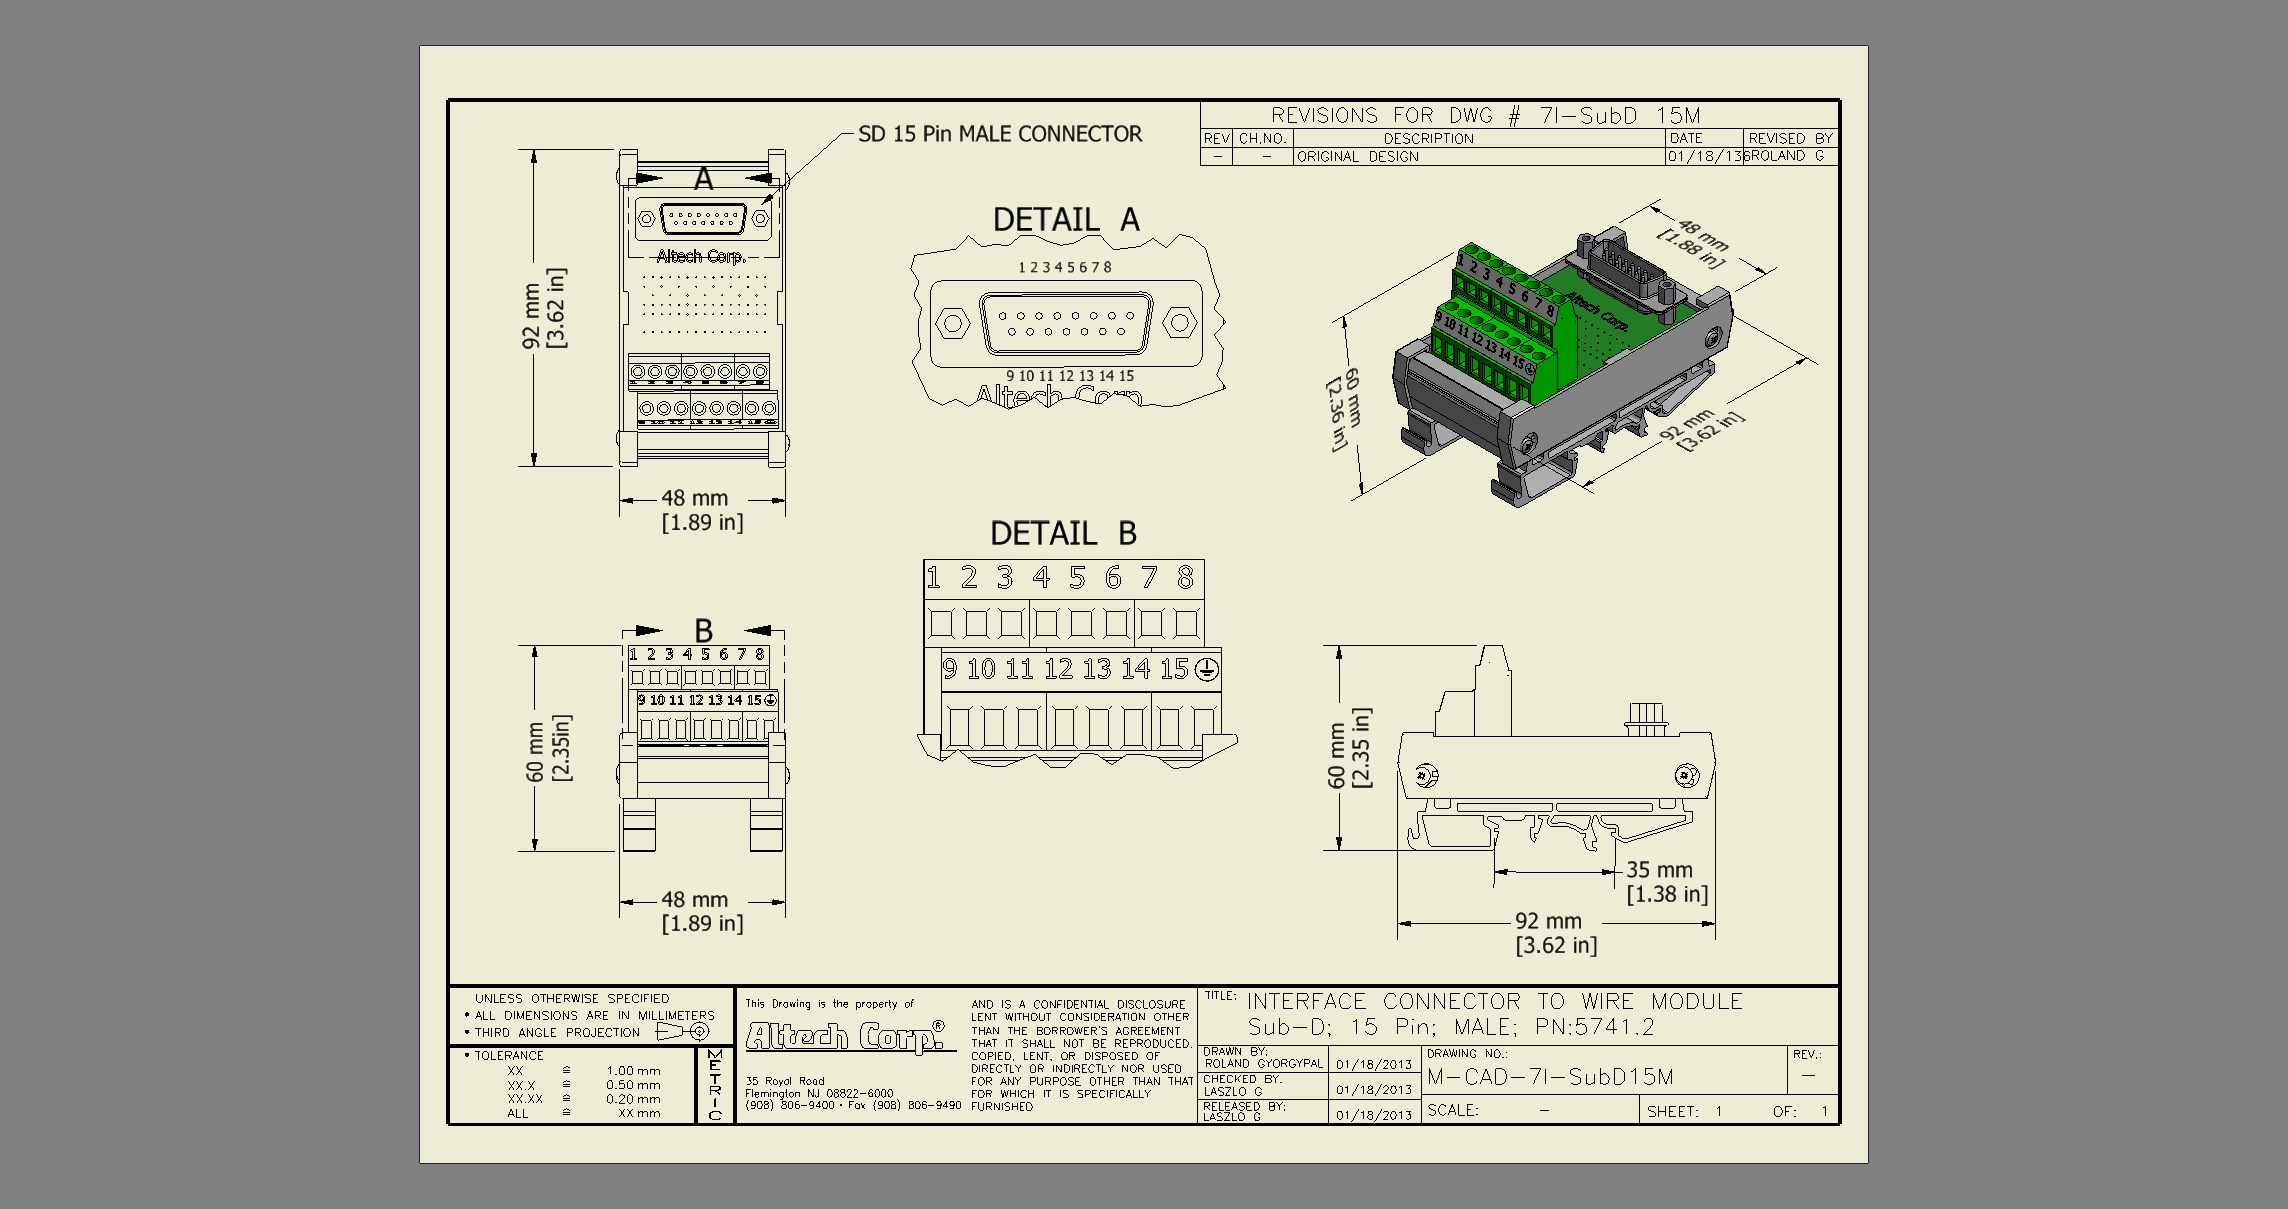This screenshot has width=2288, height=1209.
Task: Click the 'DETAIL B' heading
Action: click(1063, 533)
